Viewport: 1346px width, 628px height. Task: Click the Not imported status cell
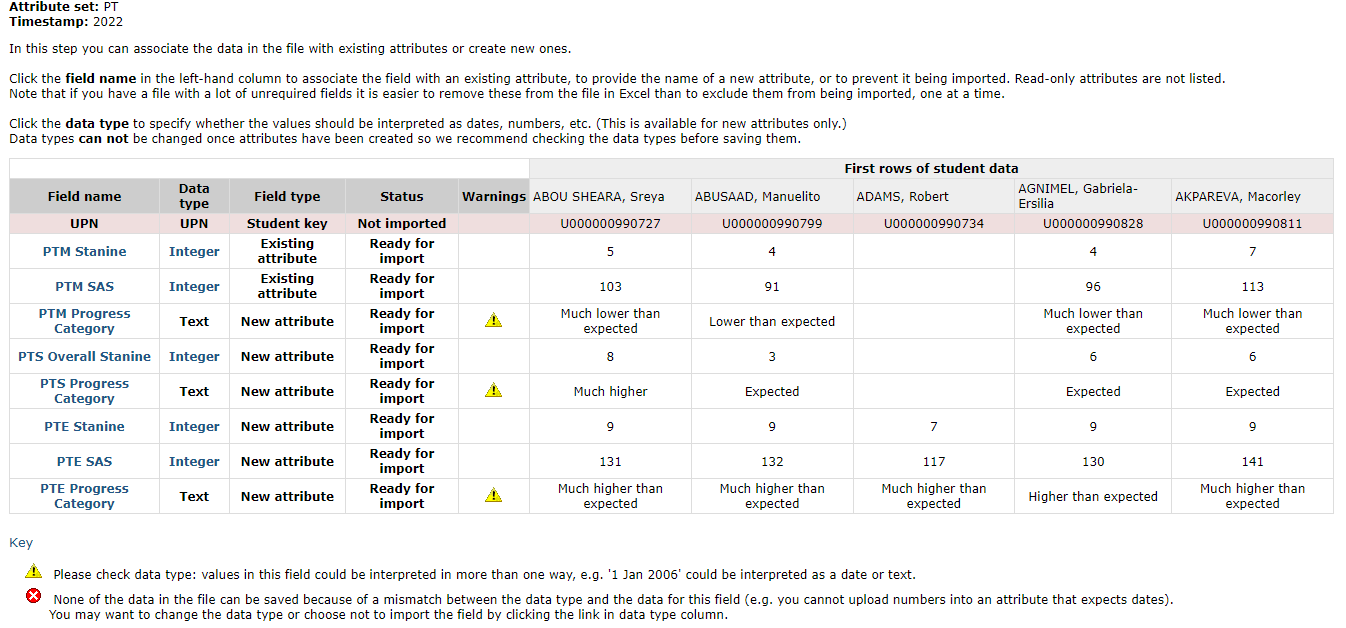(402, 223)
